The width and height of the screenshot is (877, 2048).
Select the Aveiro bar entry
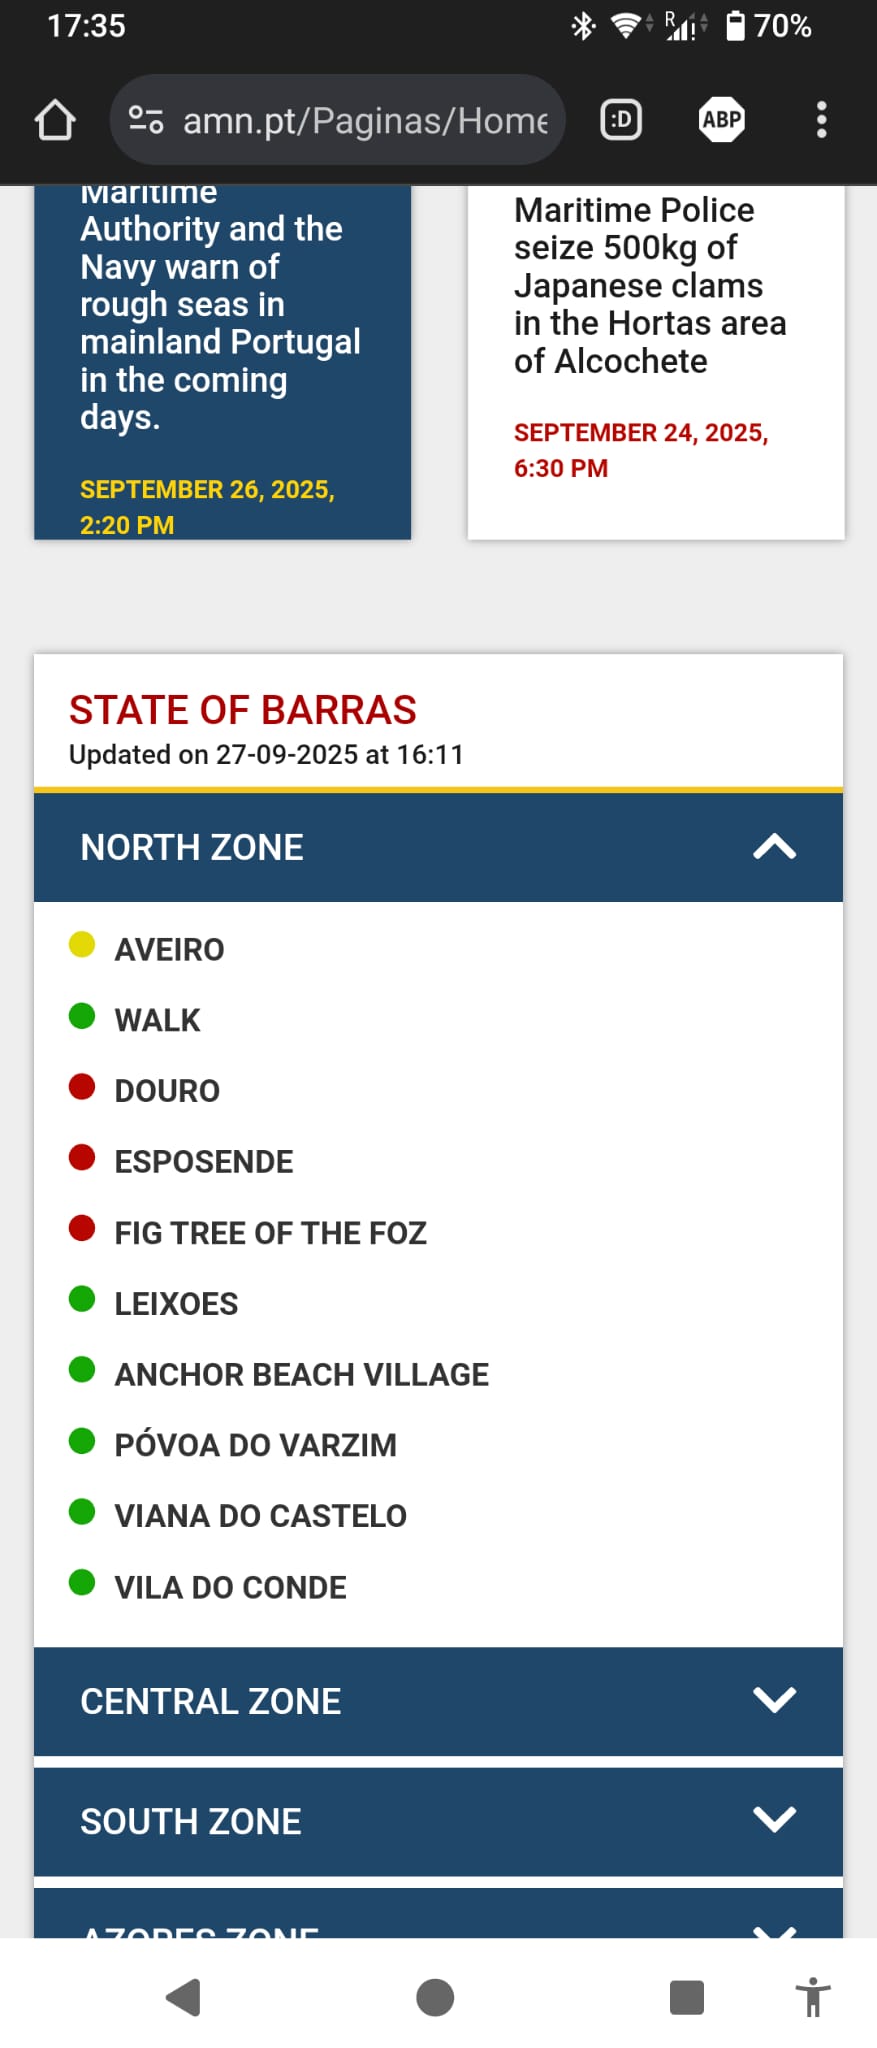point(169,949)
